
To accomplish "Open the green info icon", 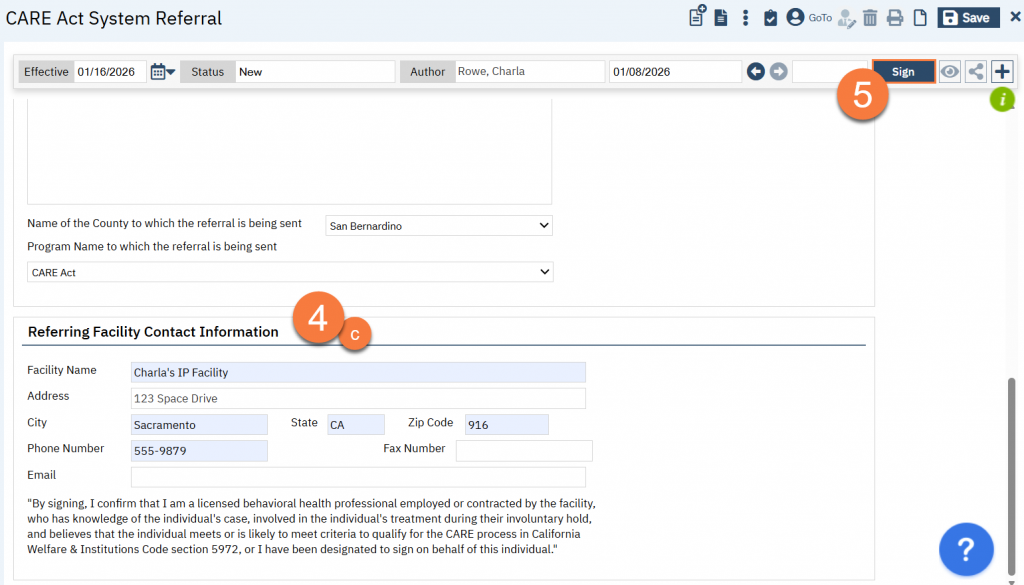I will pyautogui.click(x=1002, y=99).
